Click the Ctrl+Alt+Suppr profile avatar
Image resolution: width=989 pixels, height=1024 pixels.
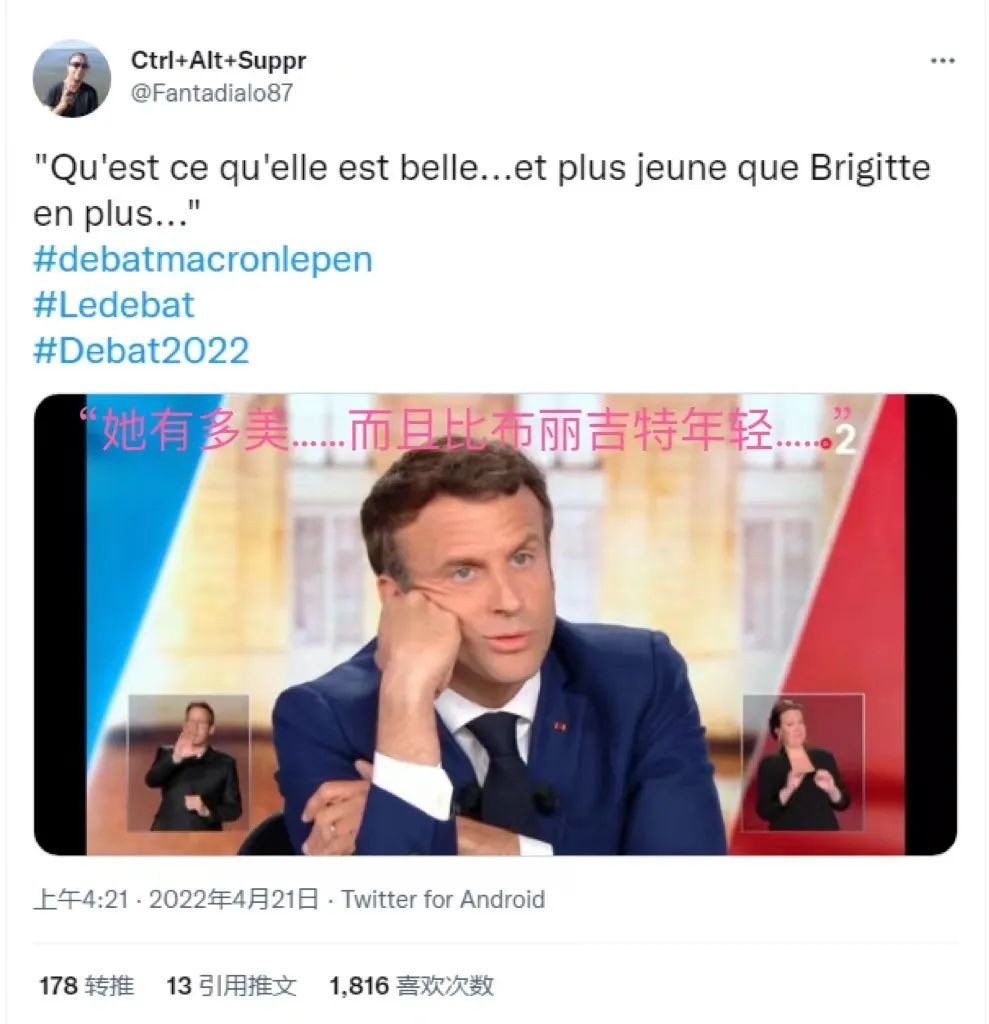click(72, 78)
